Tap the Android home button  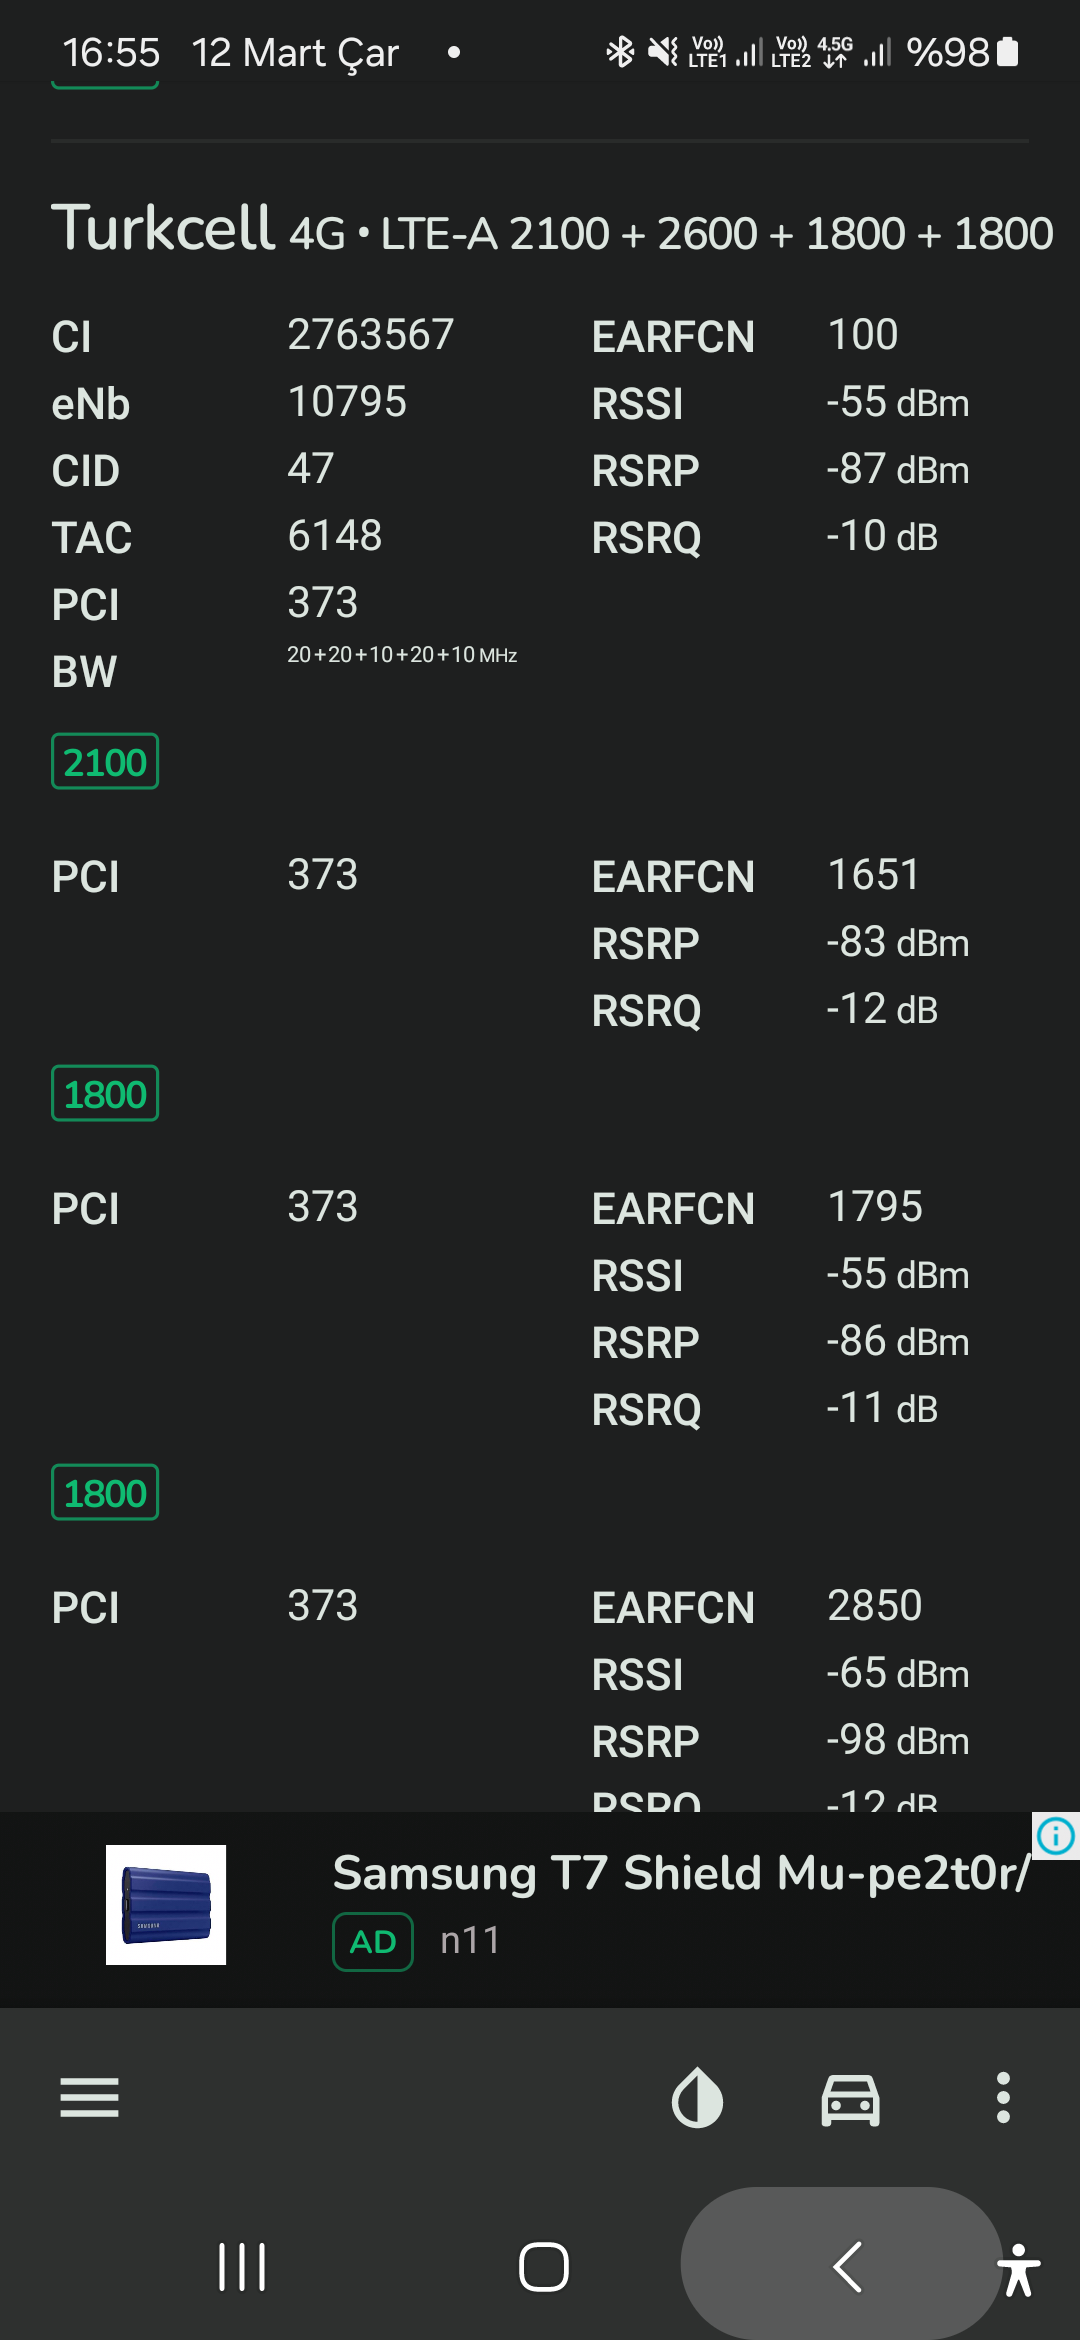(x=544, y=2267)
